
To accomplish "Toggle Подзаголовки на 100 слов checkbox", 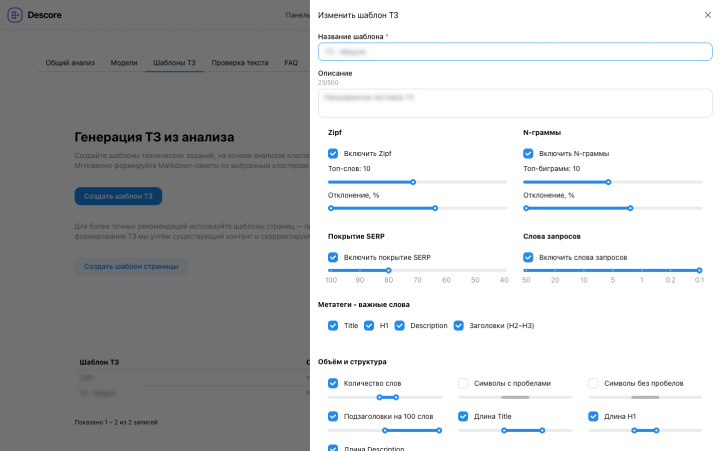I will 333,416.
